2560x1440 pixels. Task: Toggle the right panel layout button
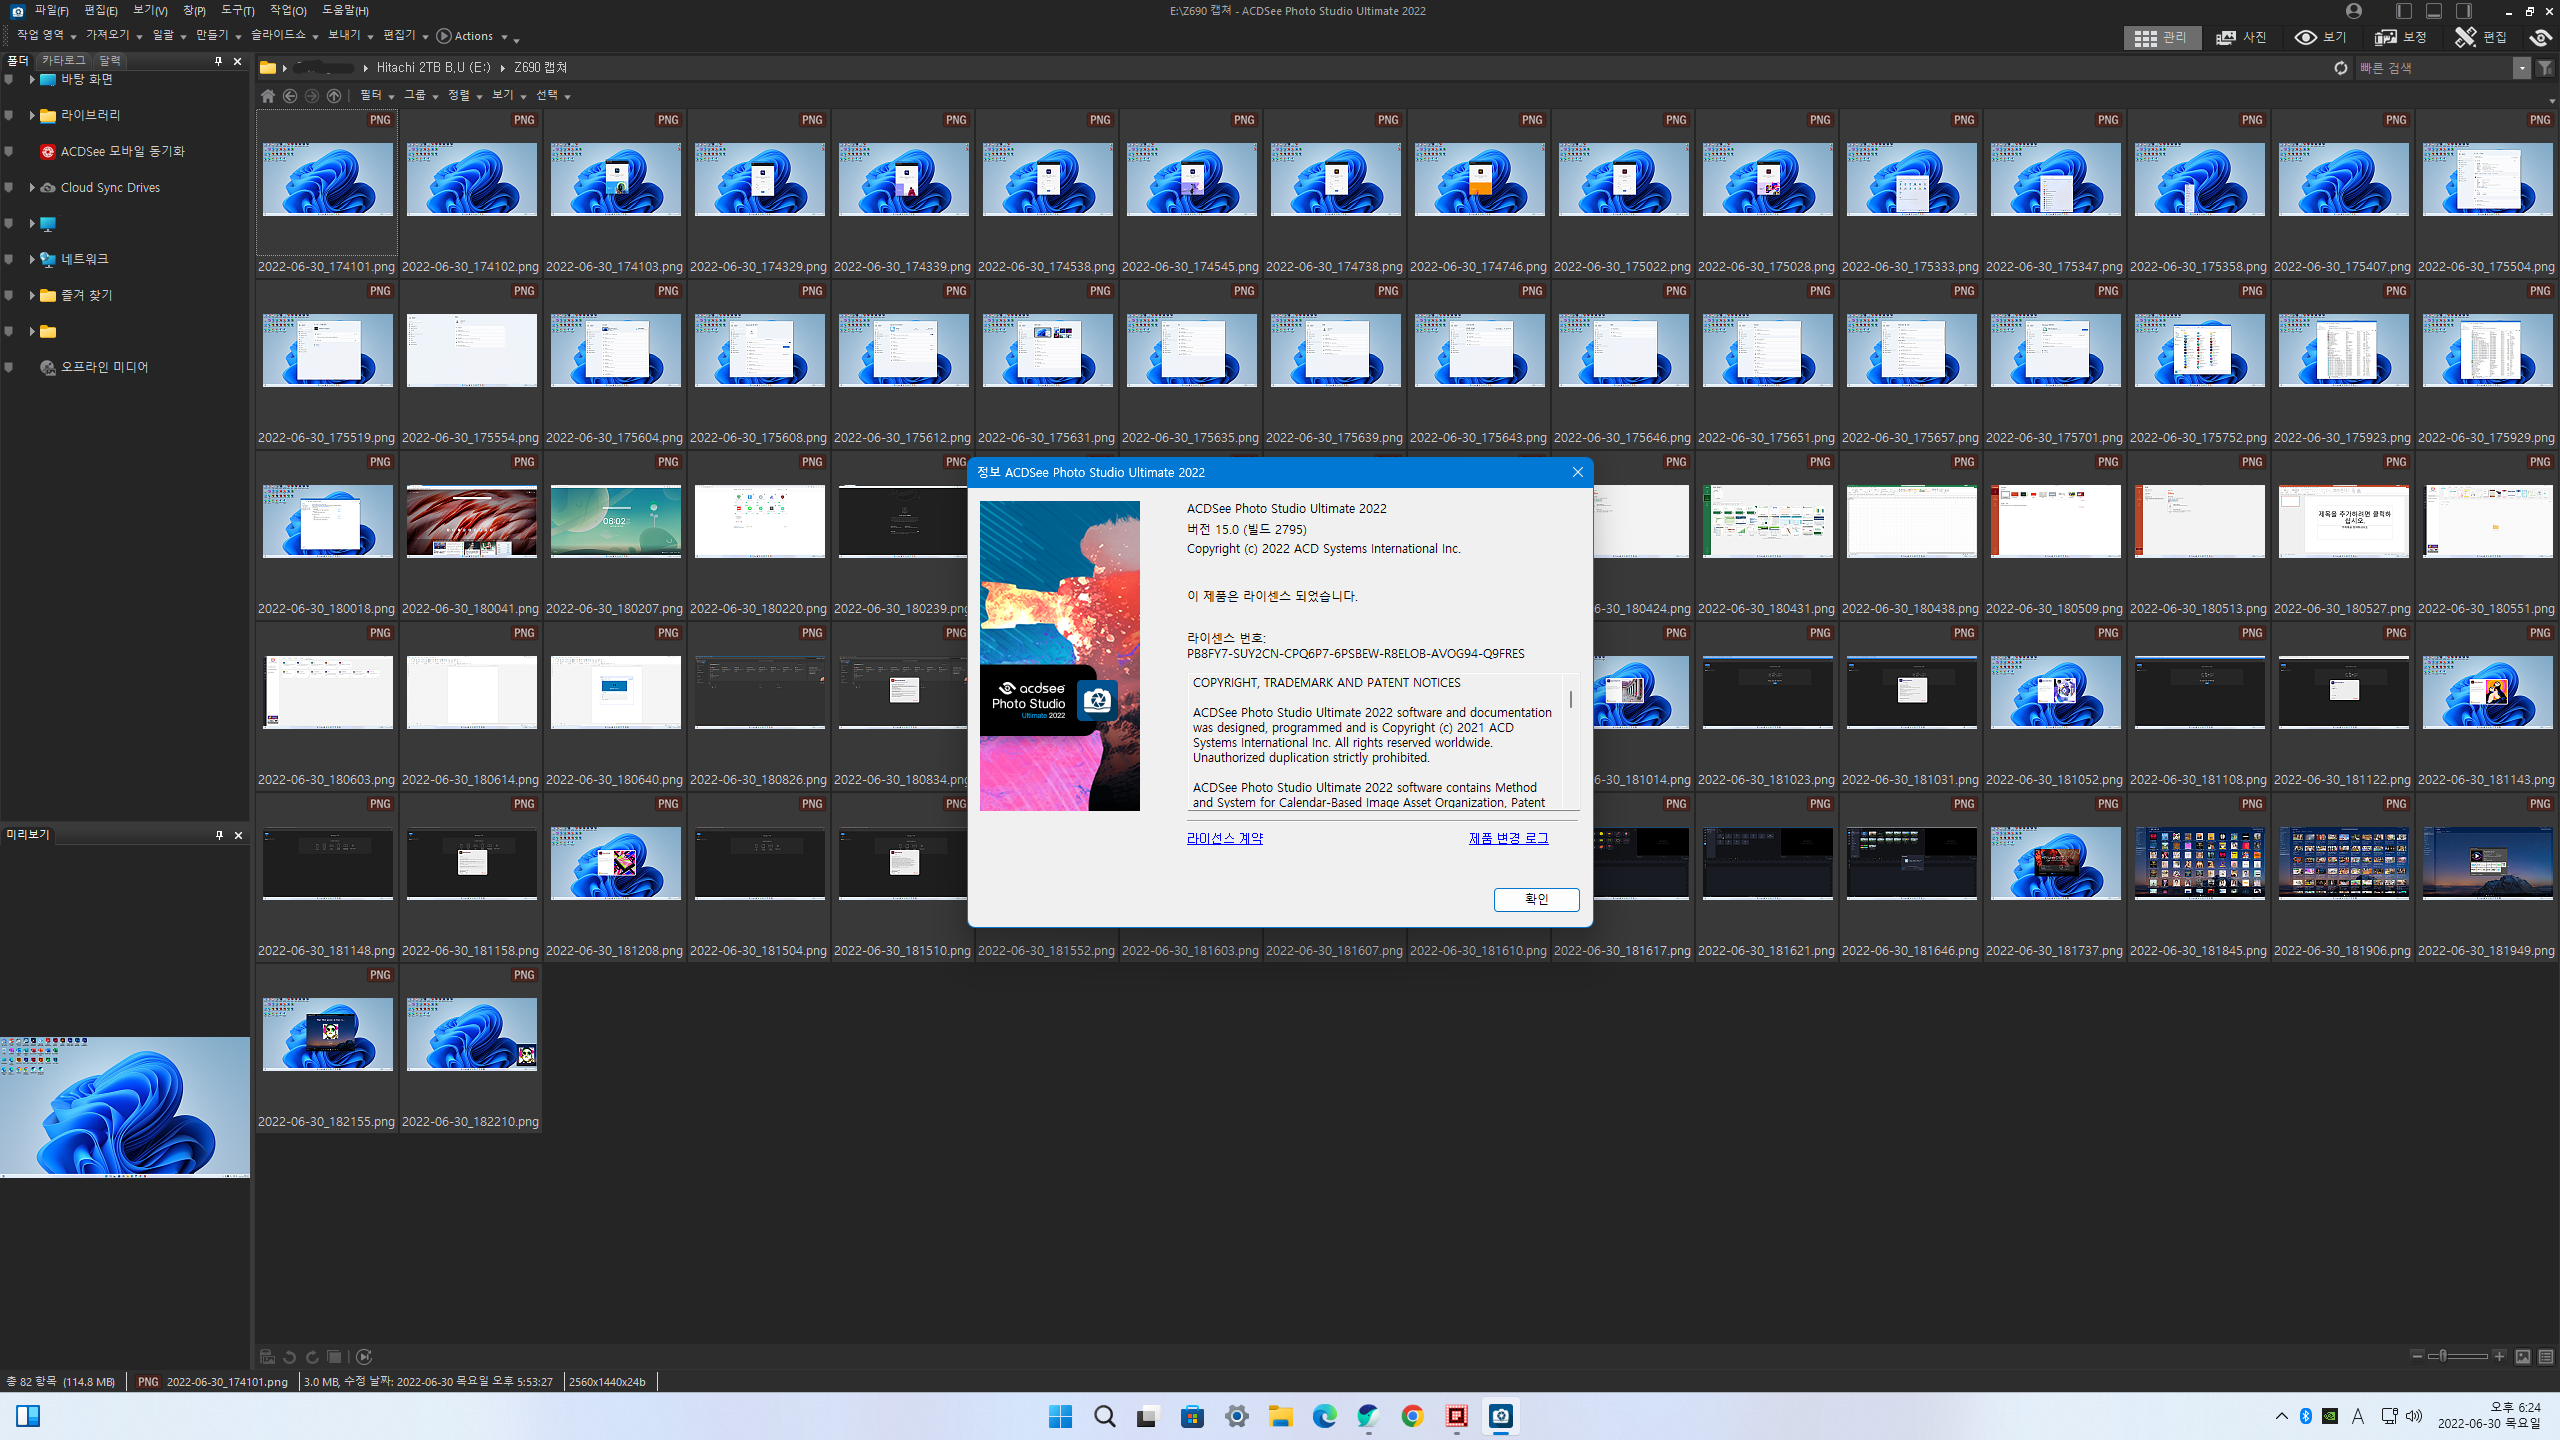click(2464, 11)
